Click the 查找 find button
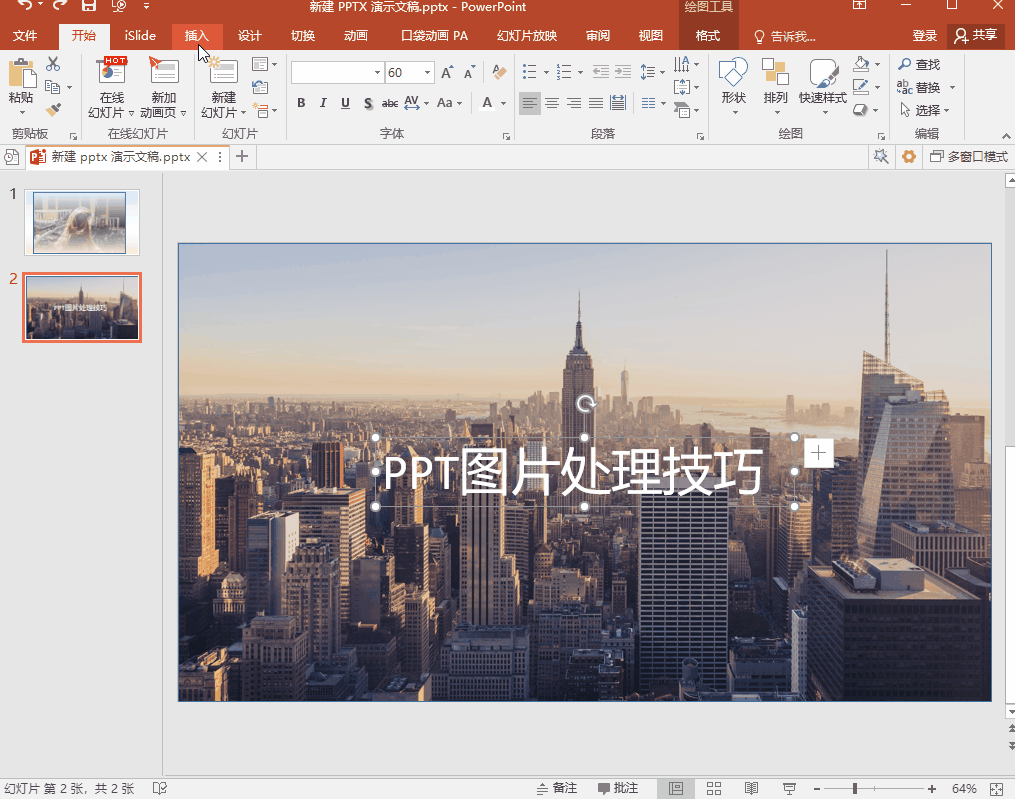This screenshot has height=799, width=1015. [919, 64]
